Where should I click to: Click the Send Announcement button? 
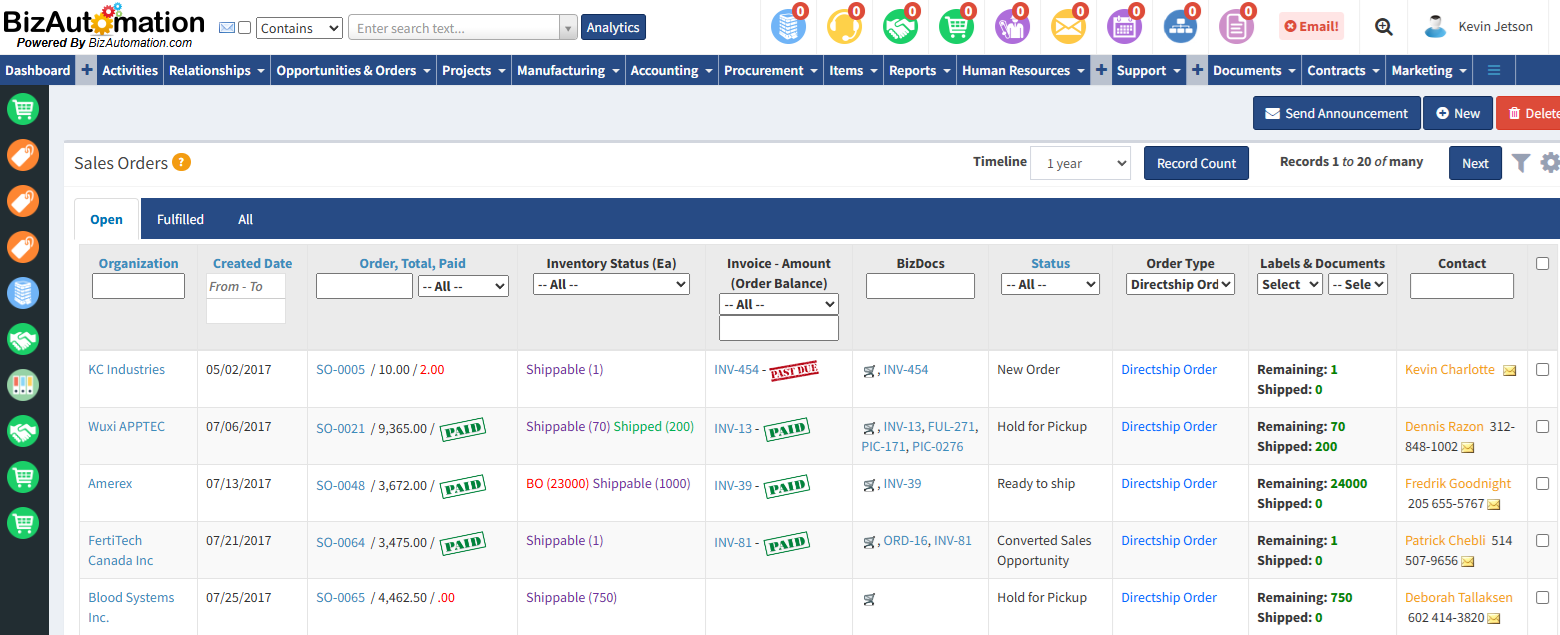[x=1336, y=113]
